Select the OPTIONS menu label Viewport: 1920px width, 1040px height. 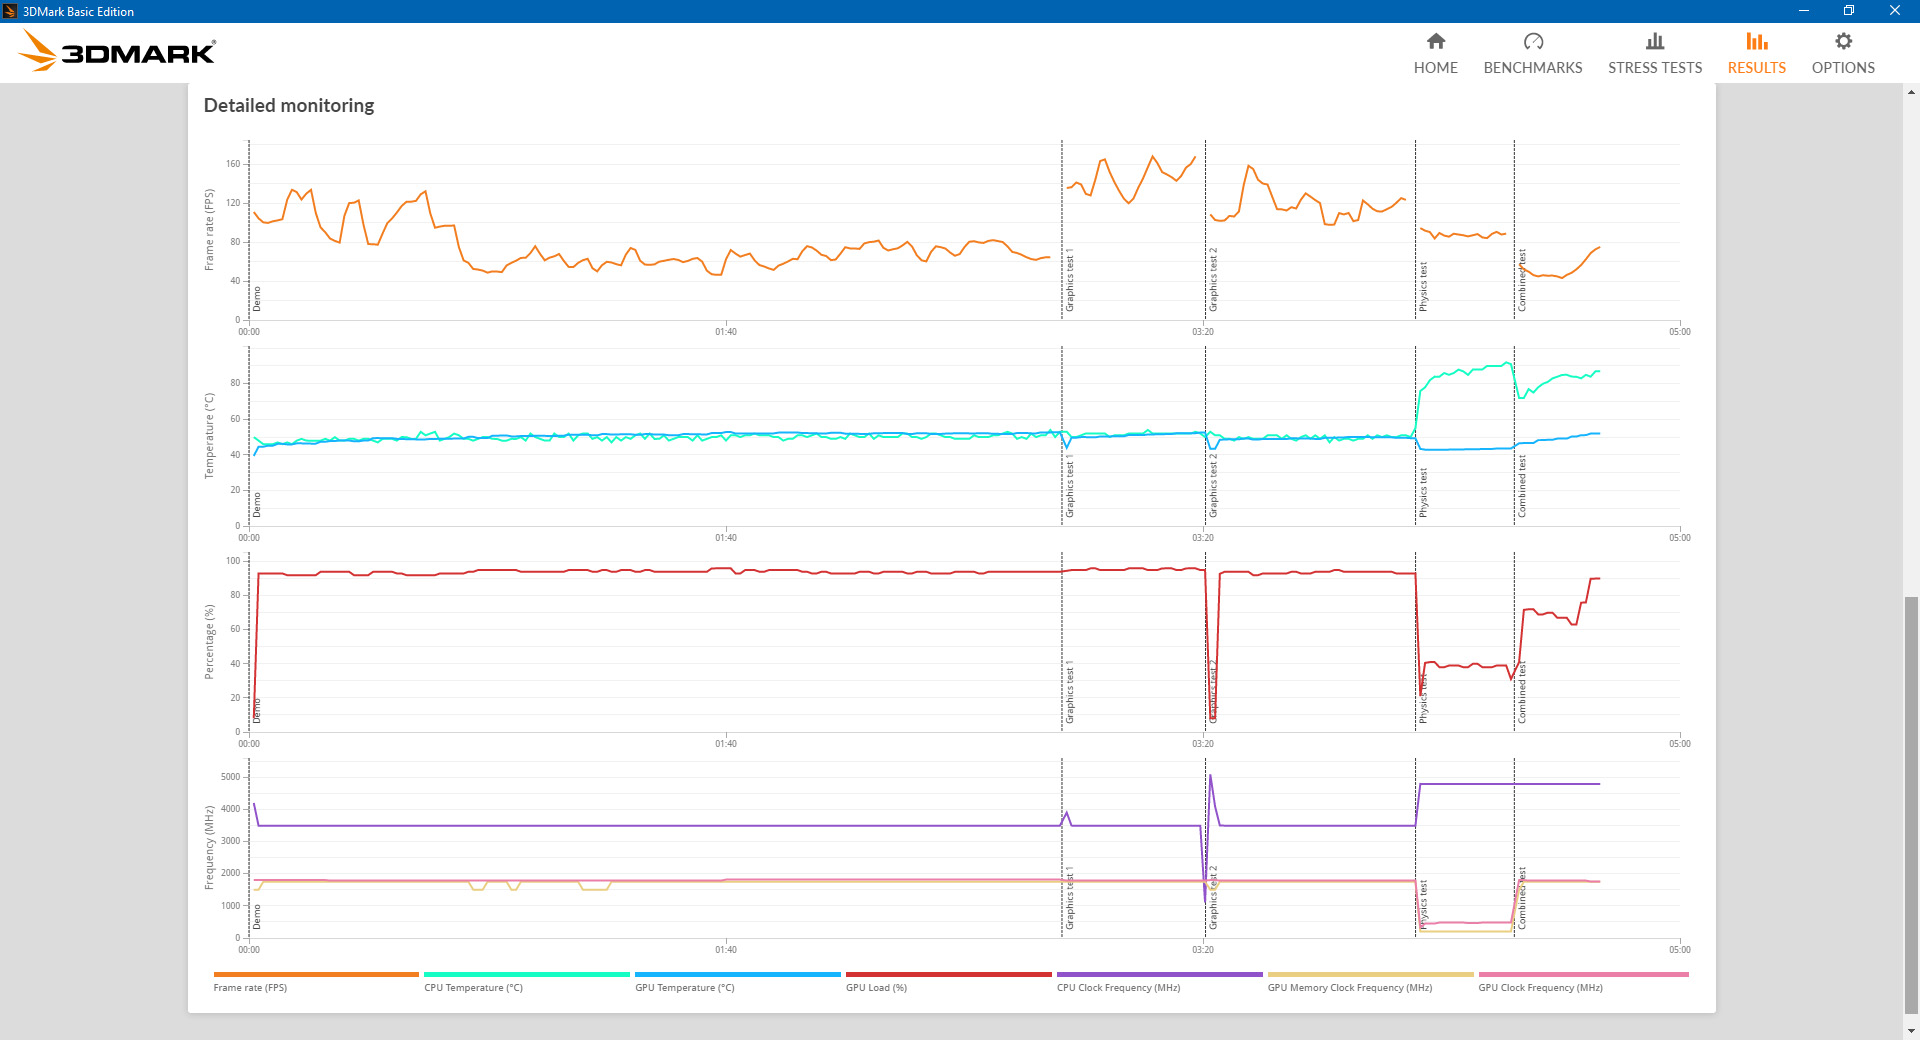click(1843, 68)
